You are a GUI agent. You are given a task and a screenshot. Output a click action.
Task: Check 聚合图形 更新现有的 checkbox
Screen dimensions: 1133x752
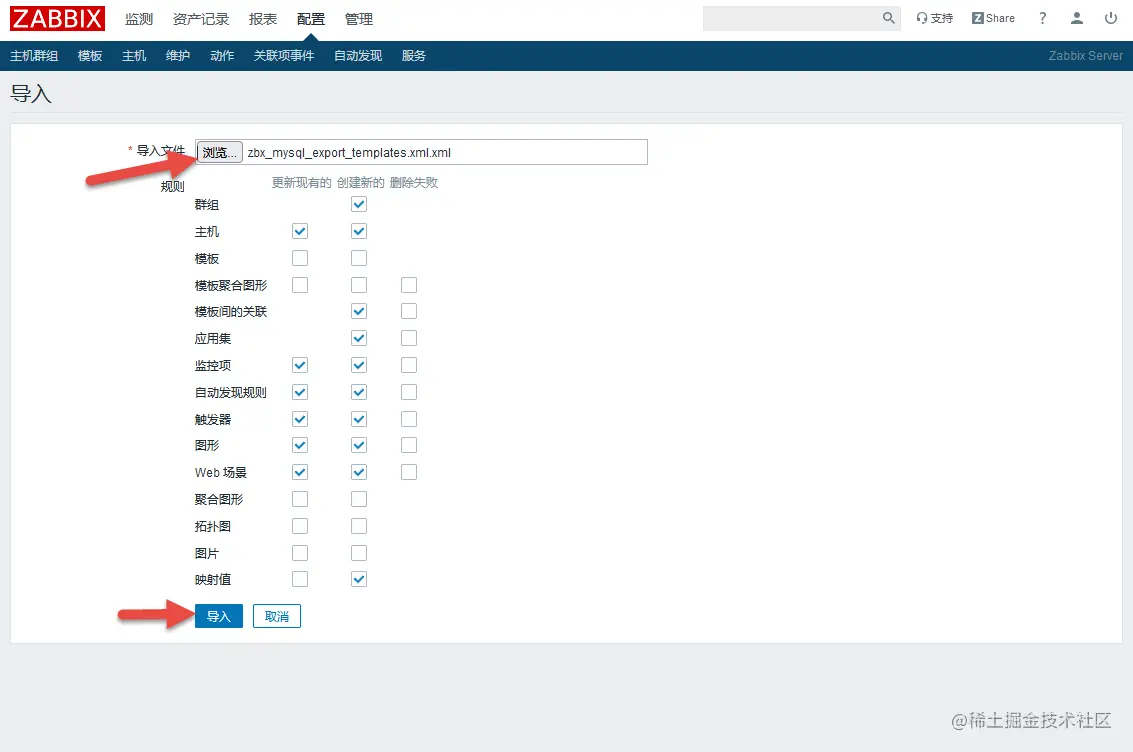[x=299, y=498]
